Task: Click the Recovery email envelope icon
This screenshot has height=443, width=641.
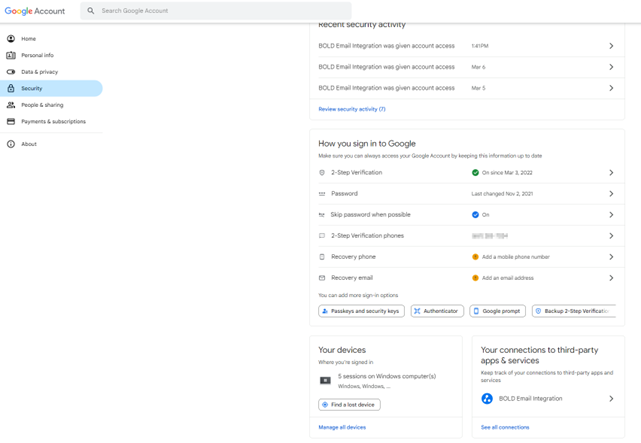Action: coord(322,278)
